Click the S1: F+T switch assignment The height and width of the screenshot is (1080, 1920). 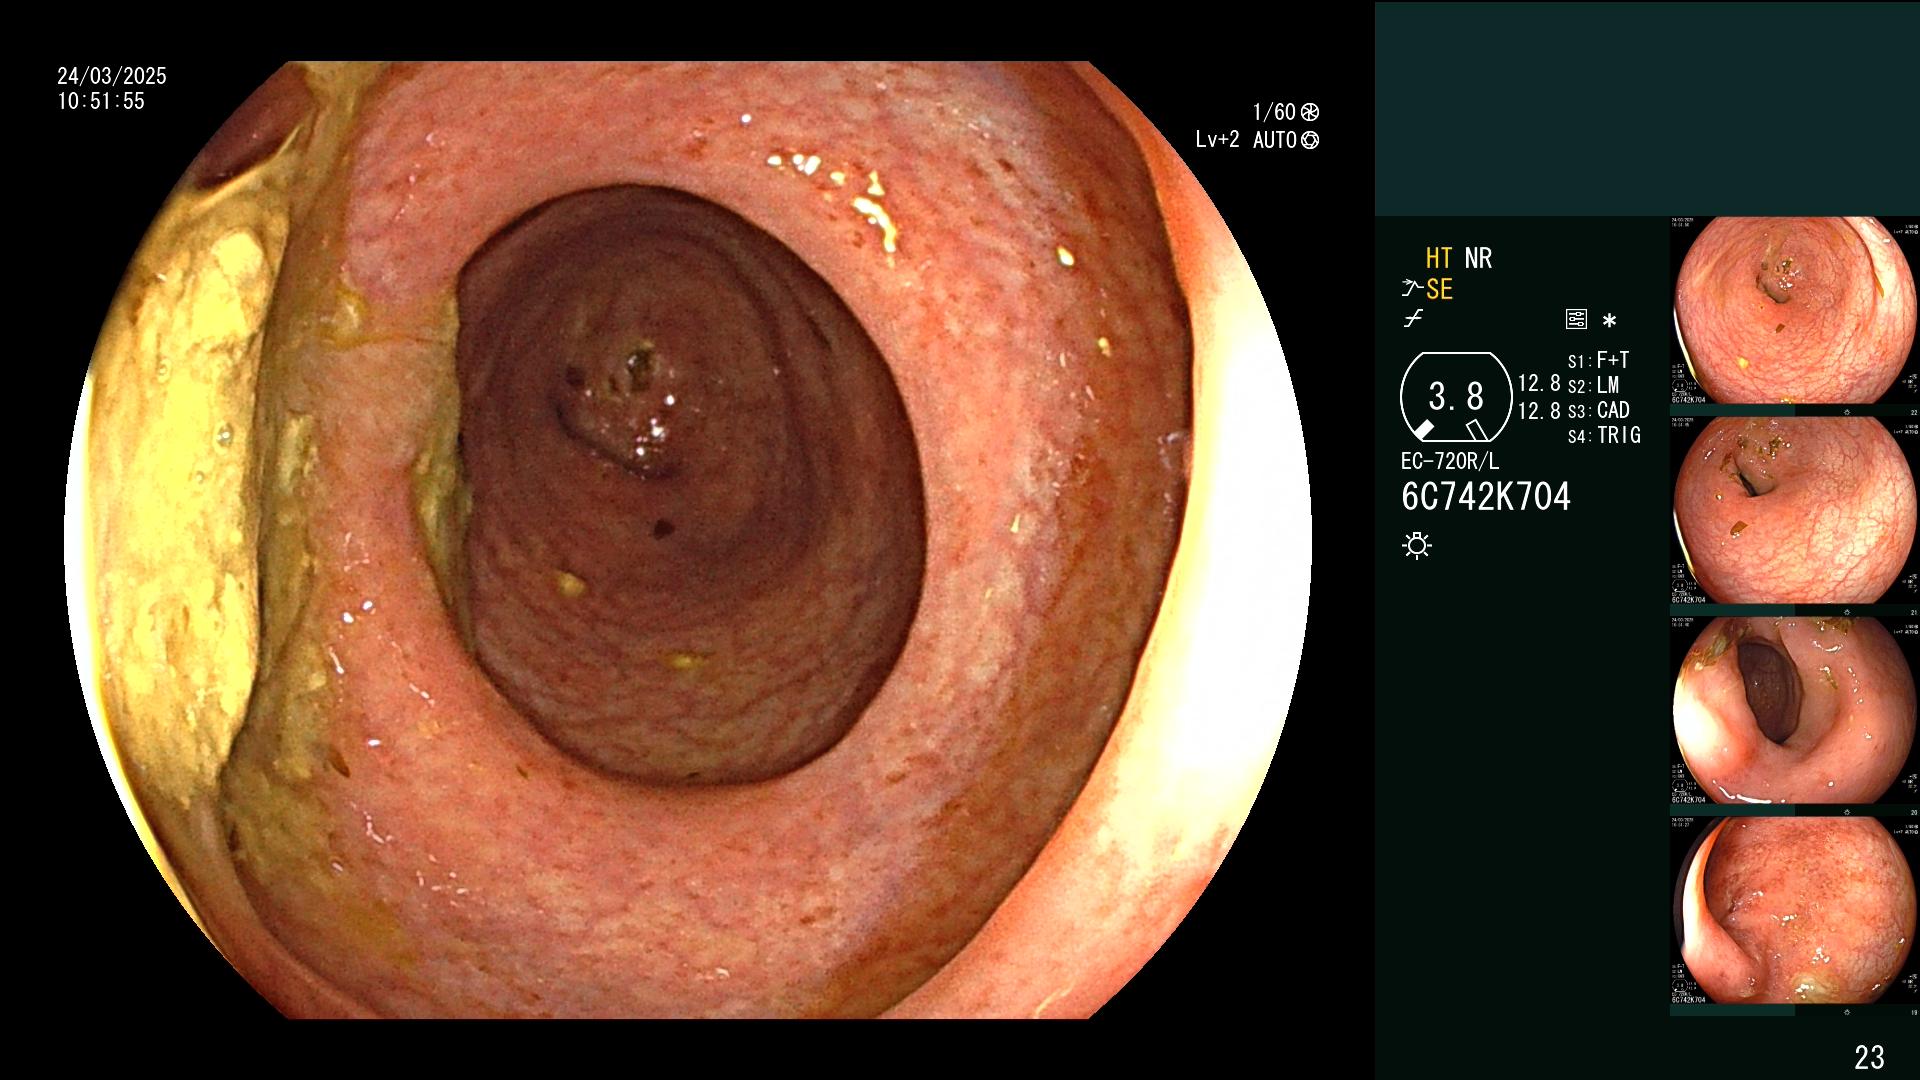(x=1598, y=360)
